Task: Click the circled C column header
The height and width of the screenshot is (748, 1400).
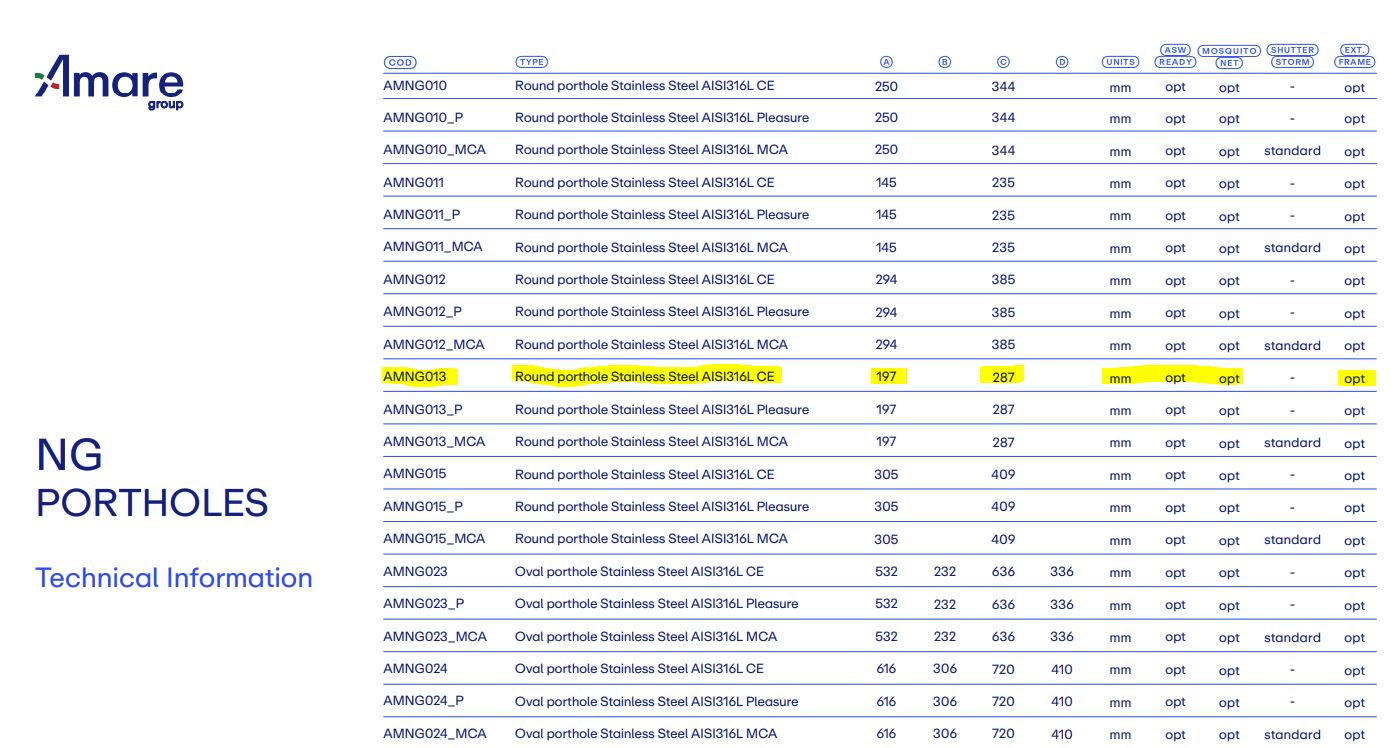Action: 1003,62
